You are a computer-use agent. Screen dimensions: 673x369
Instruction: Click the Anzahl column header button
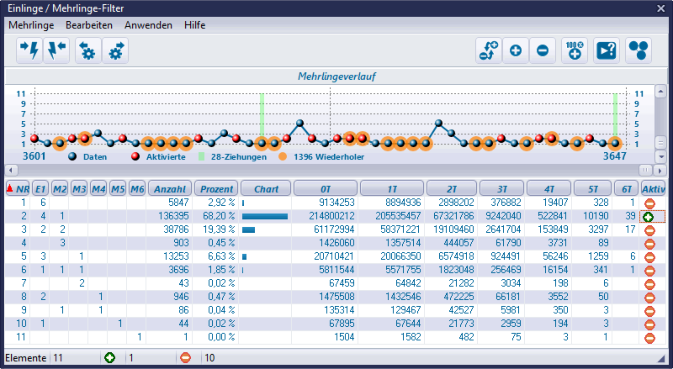pyautogui.click(x=170, y=189)
